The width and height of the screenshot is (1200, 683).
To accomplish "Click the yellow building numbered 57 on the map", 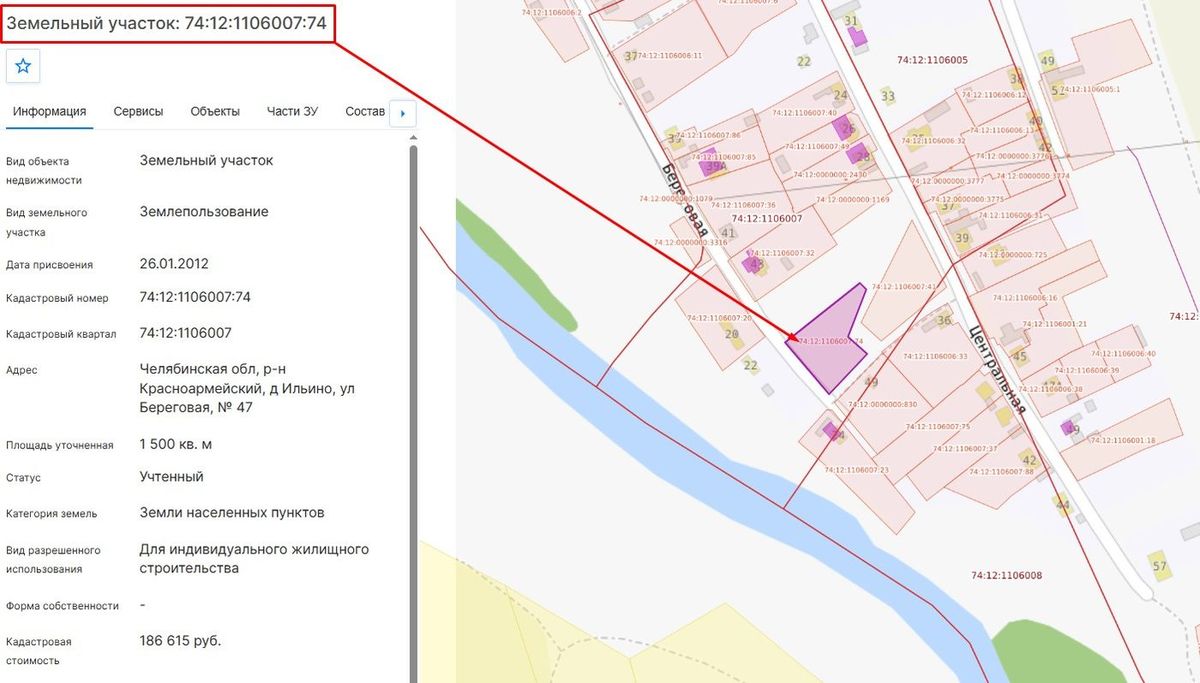I will (1158, 564).
